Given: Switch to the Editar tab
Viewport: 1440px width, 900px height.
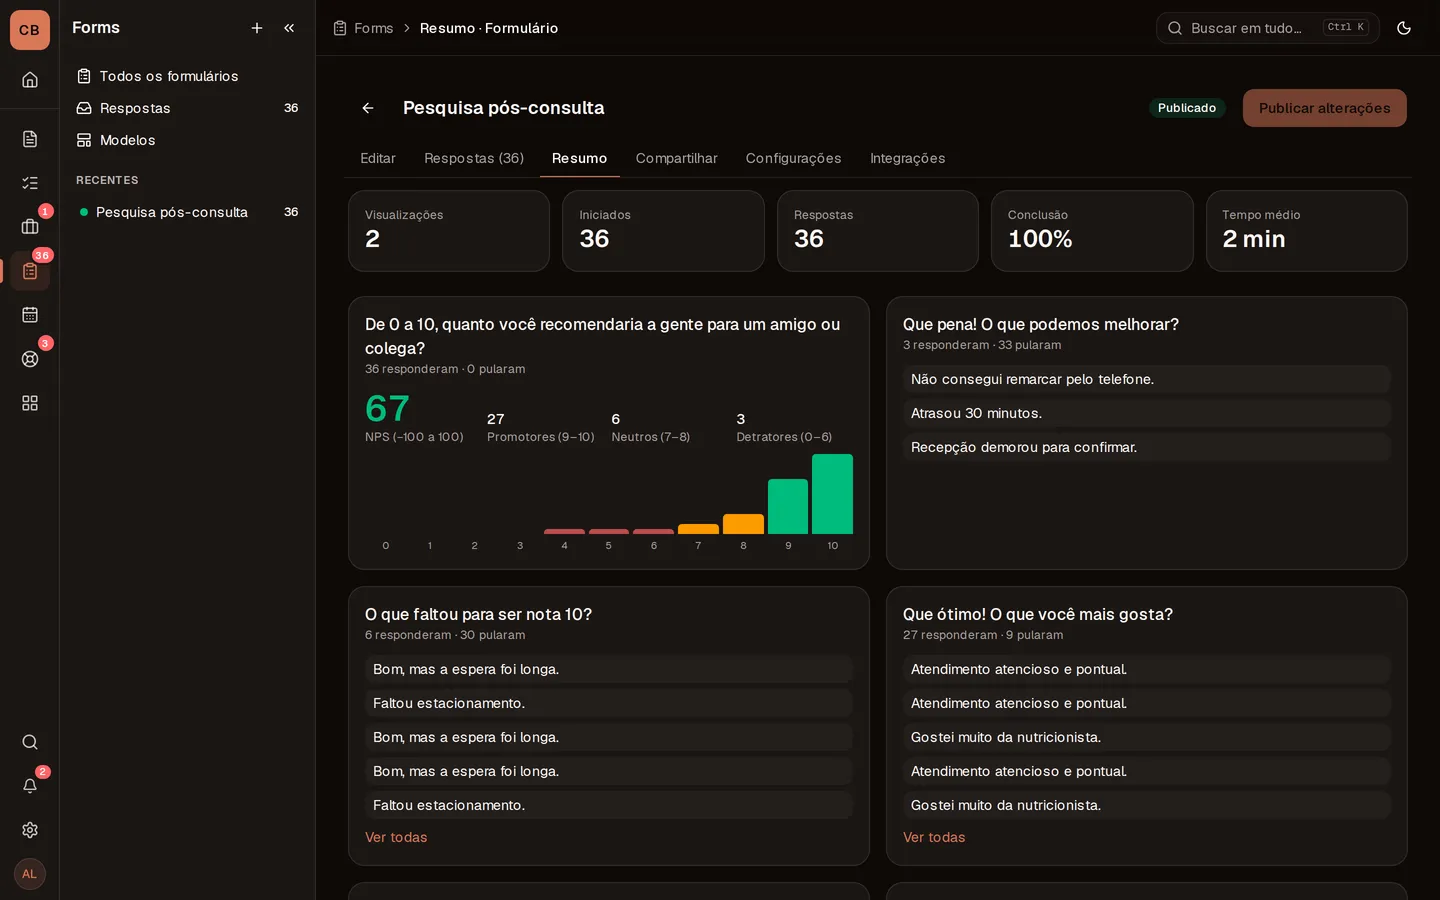Looking at the screenshot, I should click(378, 158).
